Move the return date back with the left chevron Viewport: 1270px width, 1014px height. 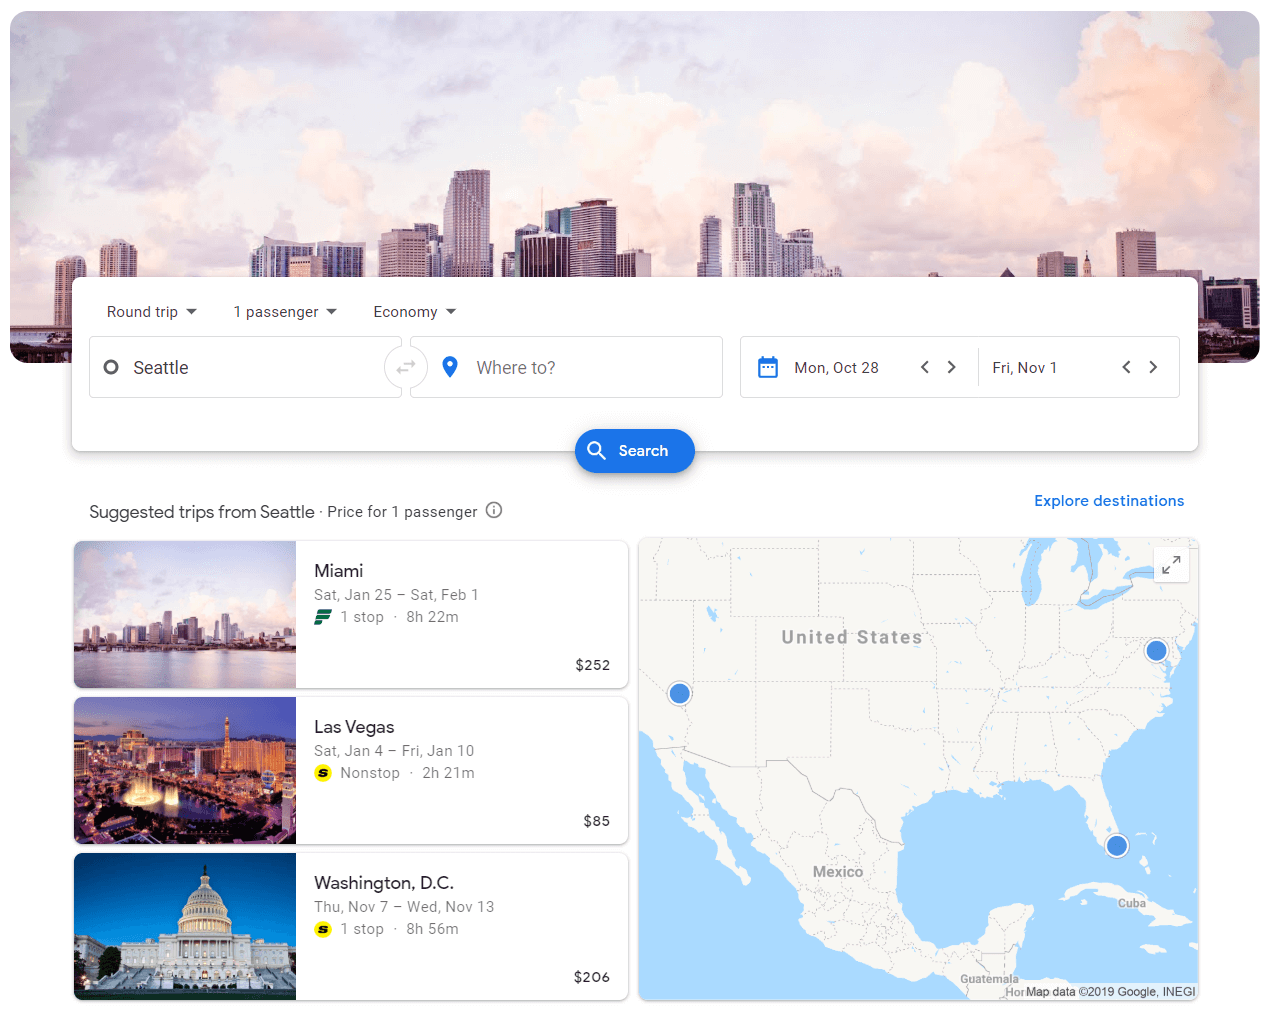click(x=1126, y=367)
